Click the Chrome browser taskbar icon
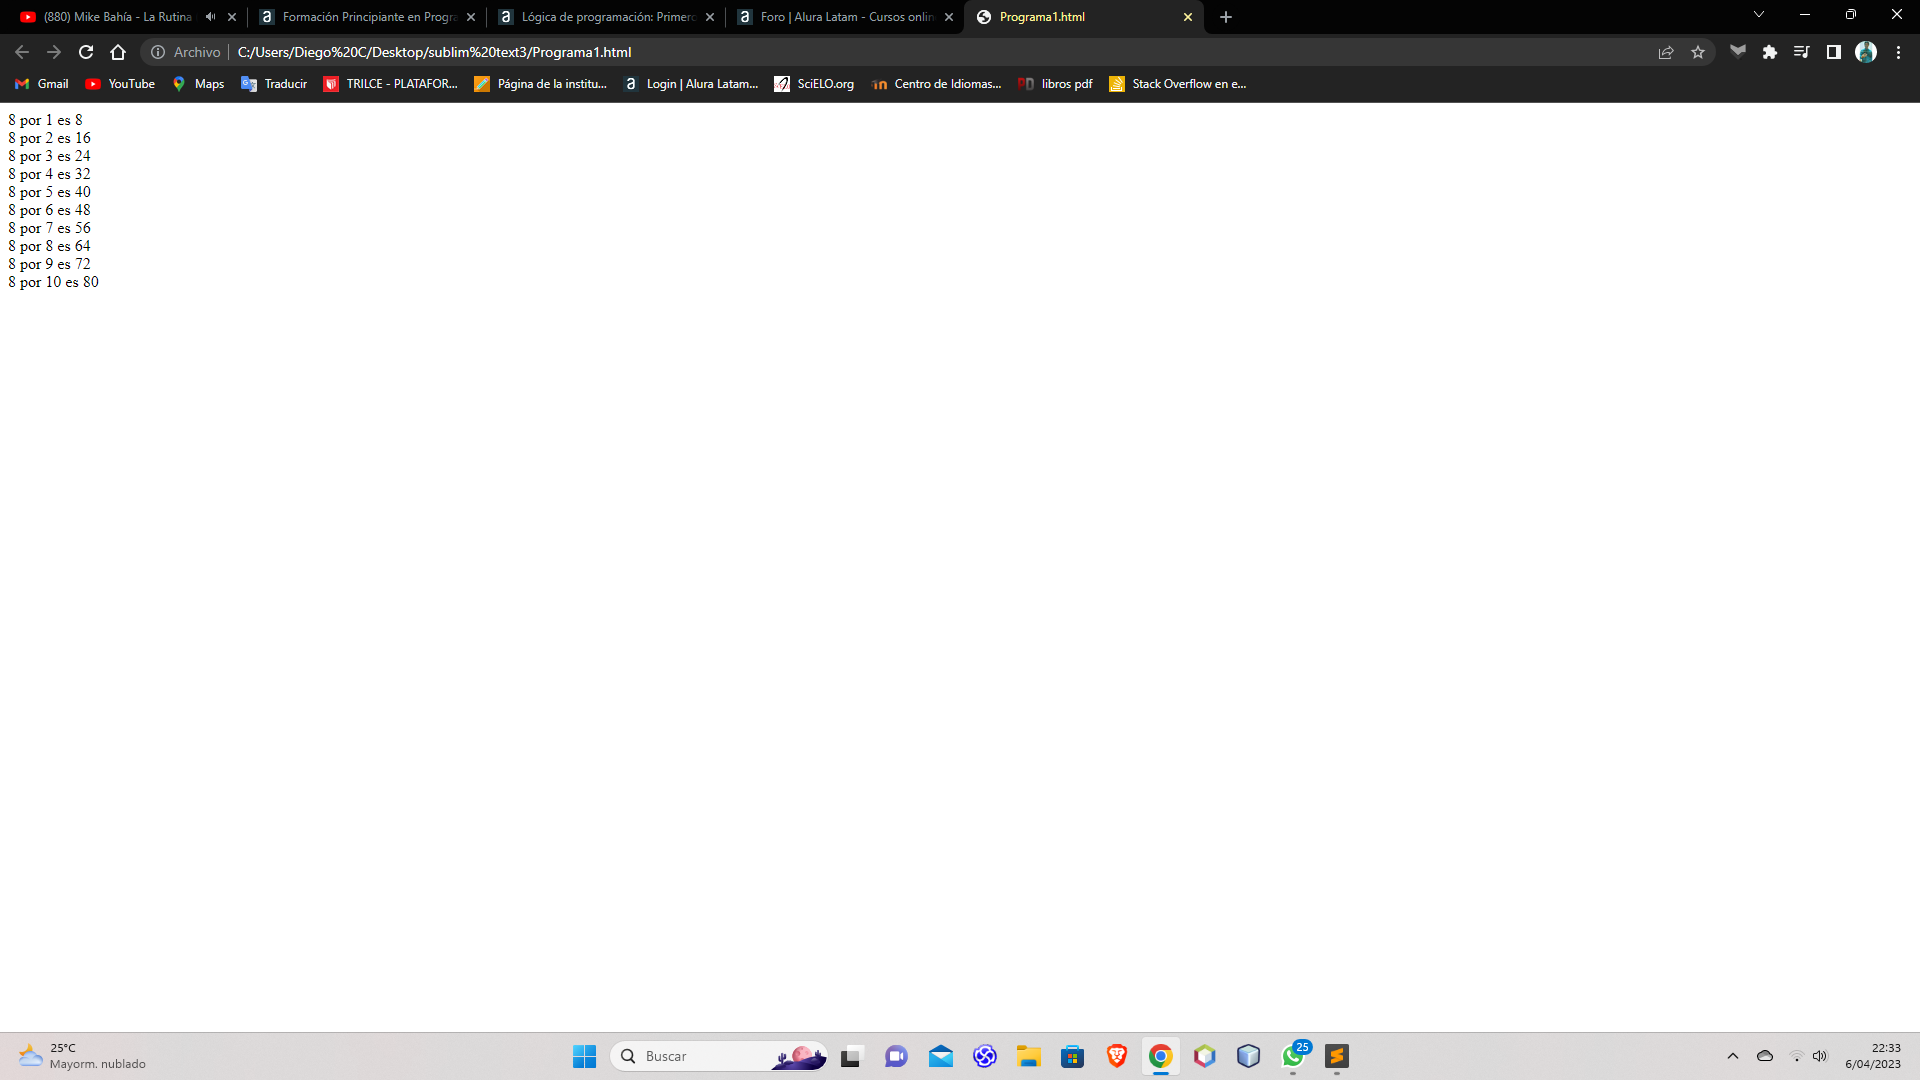Viewport: 1920px width, 1080px height. tap(1159, 1055)
